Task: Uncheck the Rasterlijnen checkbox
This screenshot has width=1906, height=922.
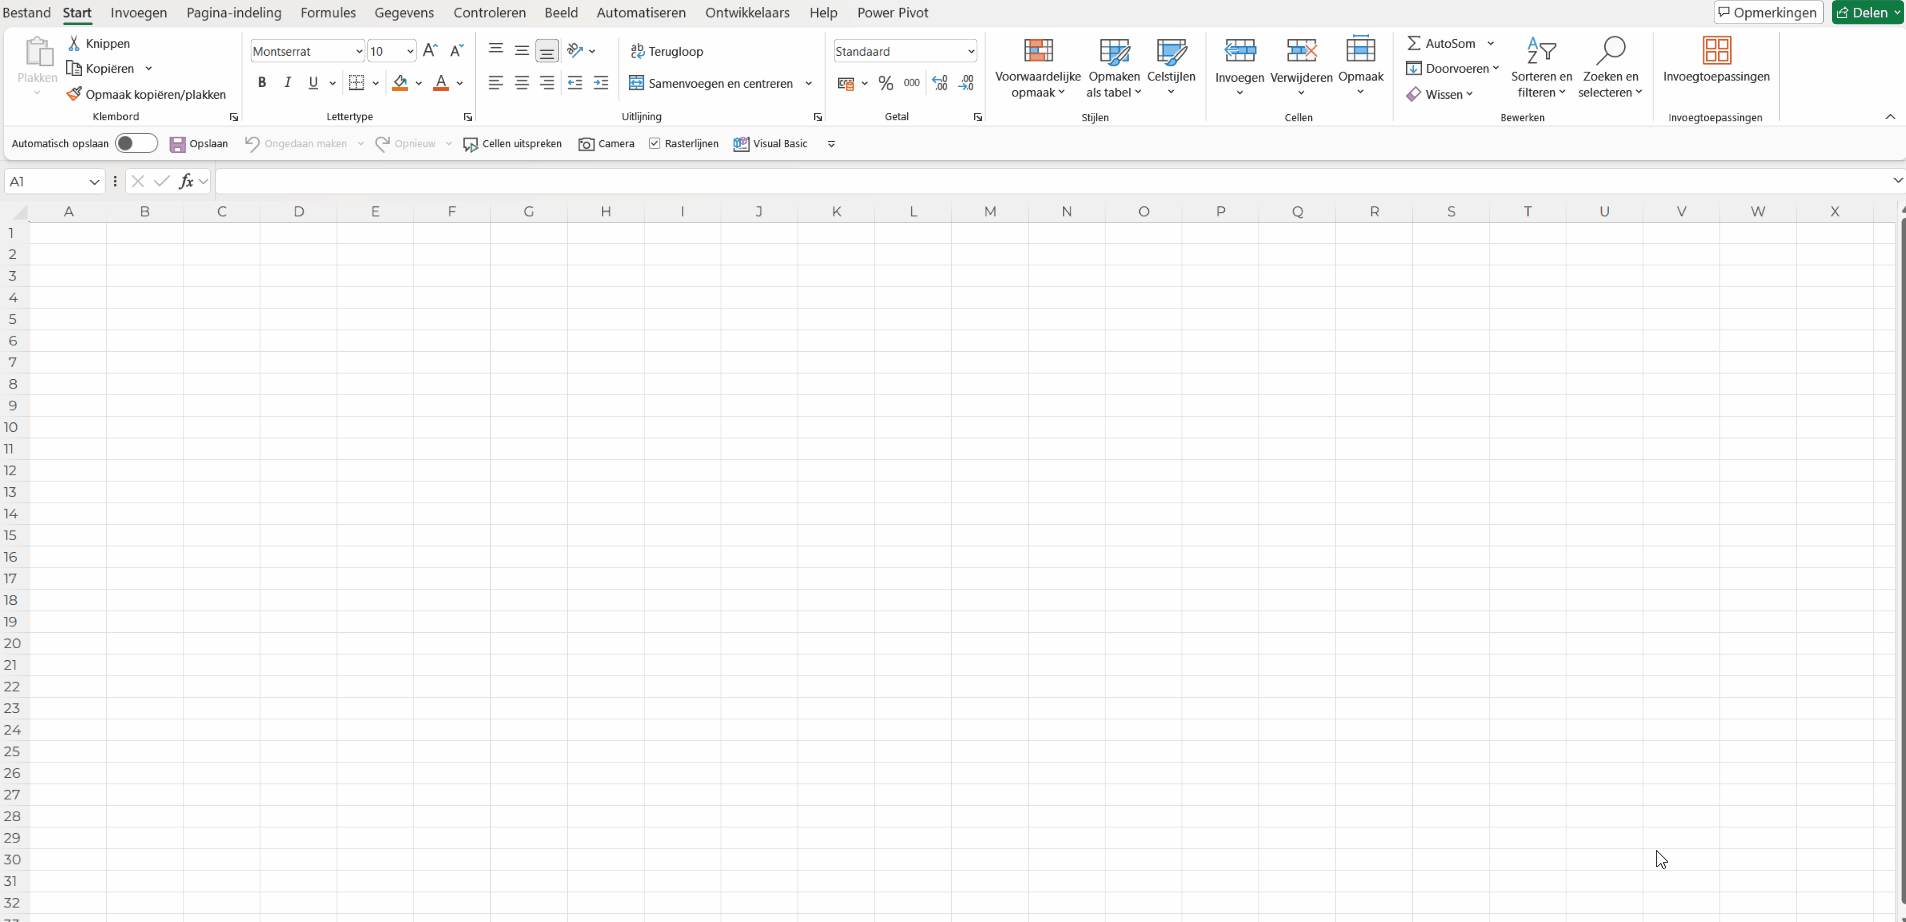Action: tap(655, 144)
